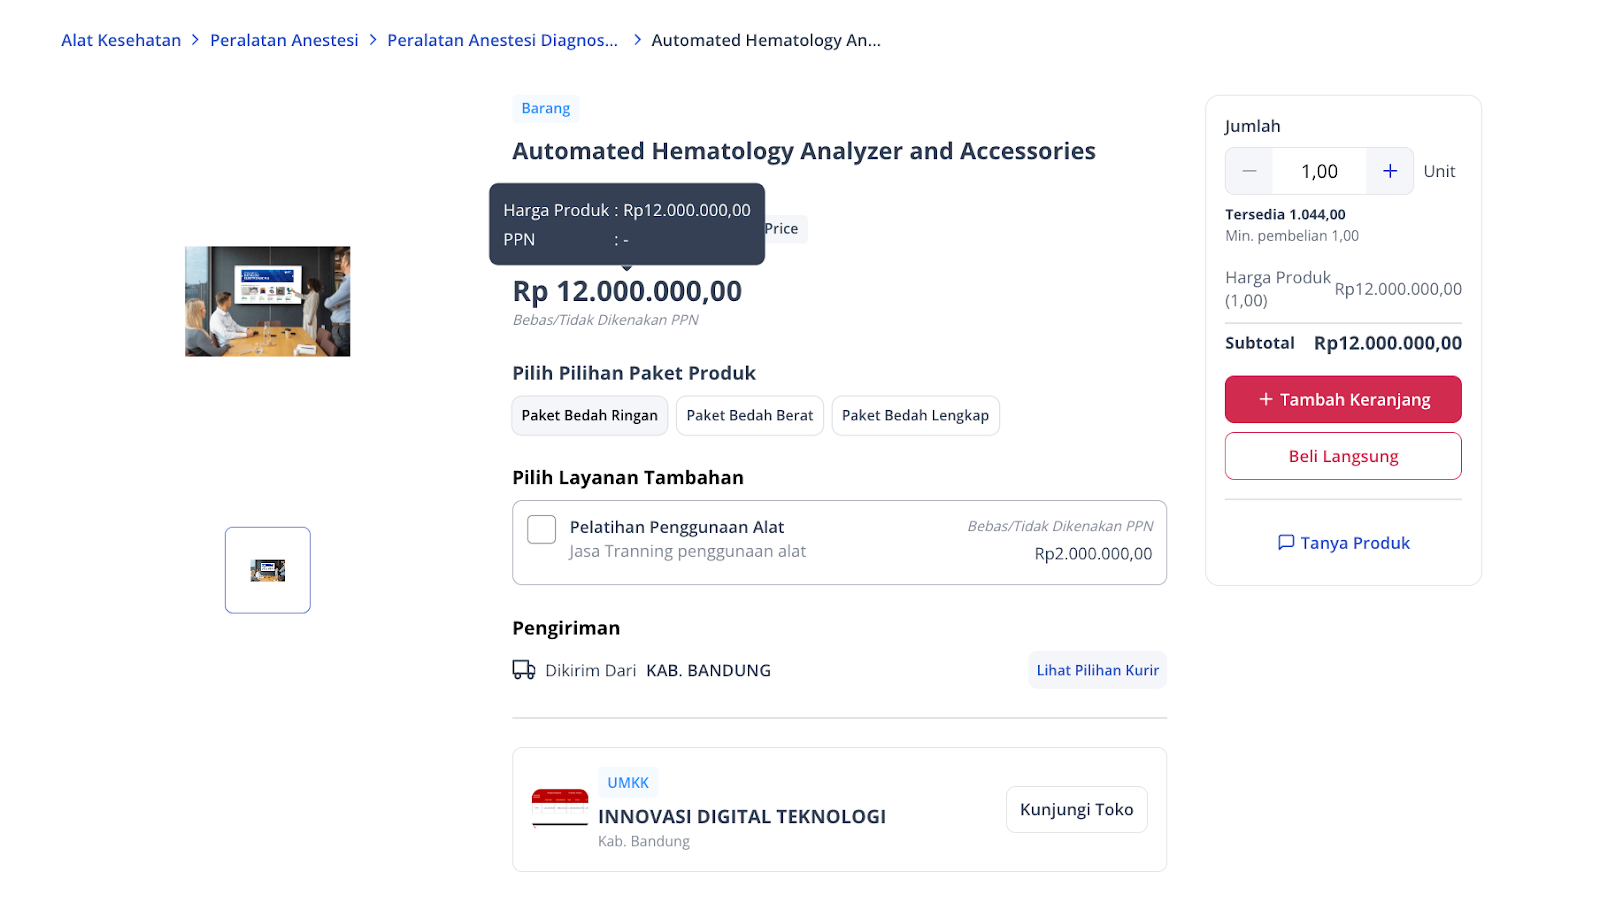Select Paket Bedah Berat option

(x=750, y=415)
